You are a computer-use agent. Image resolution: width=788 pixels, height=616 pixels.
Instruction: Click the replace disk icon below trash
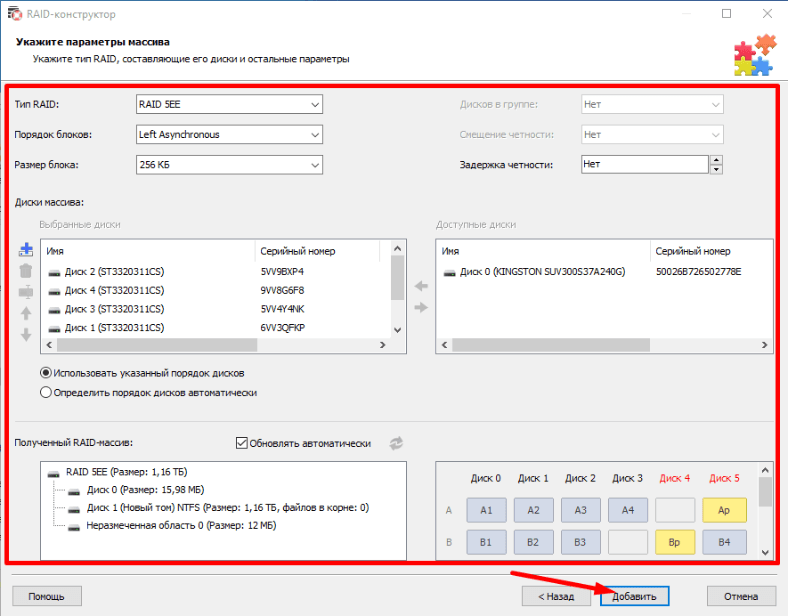26,292
